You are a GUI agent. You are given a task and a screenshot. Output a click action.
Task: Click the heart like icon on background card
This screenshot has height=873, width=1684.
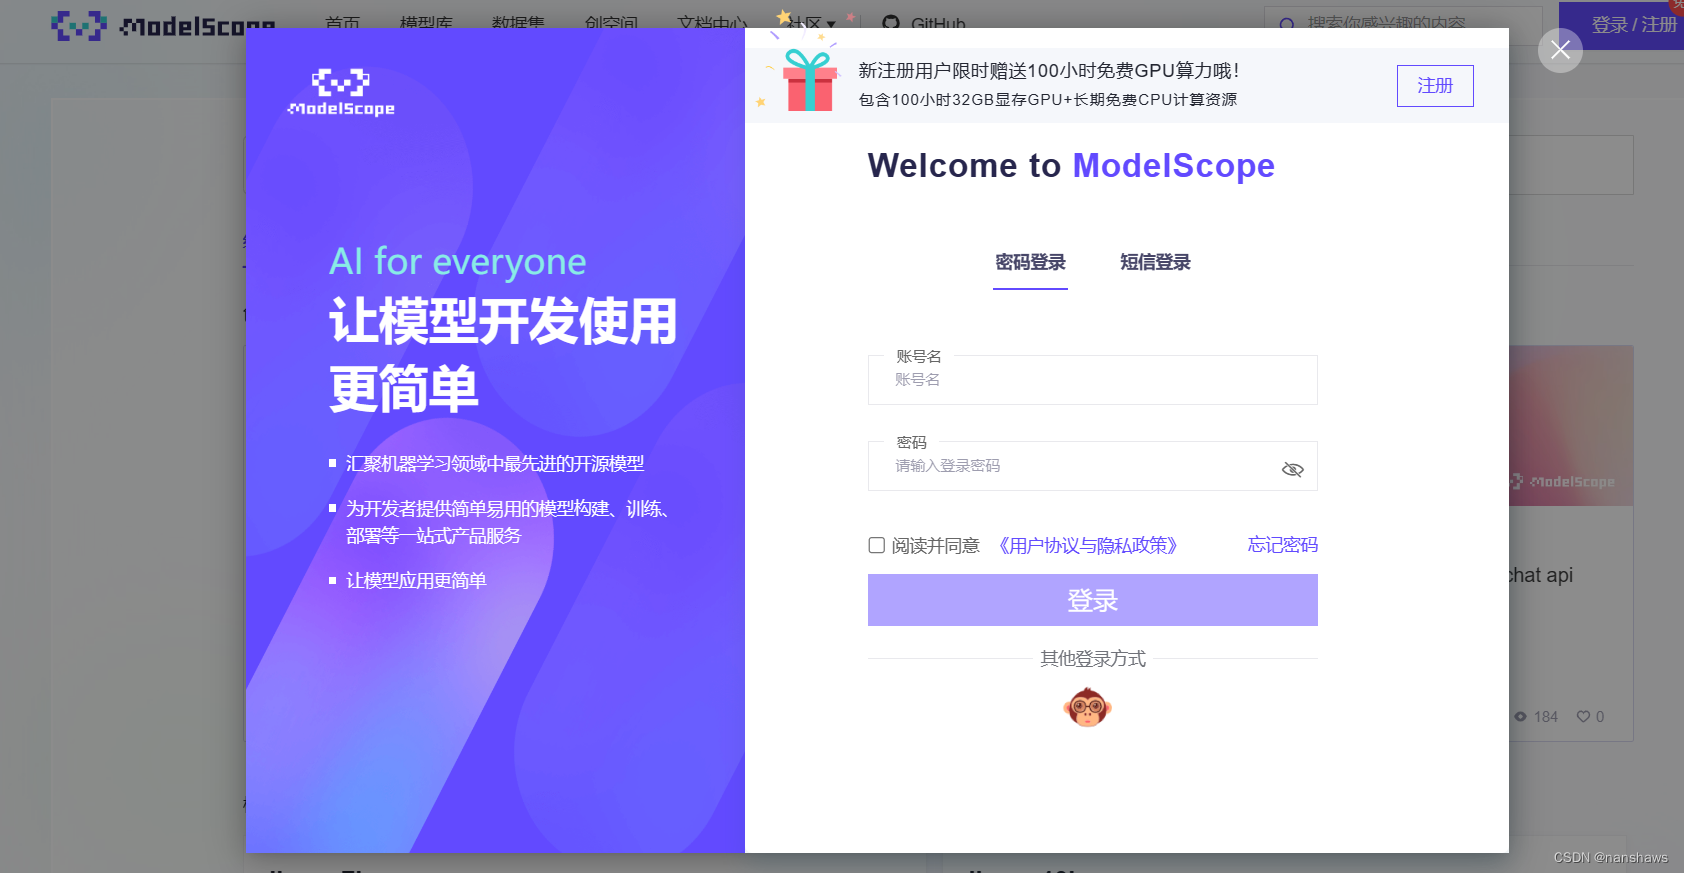(1583, 716)
